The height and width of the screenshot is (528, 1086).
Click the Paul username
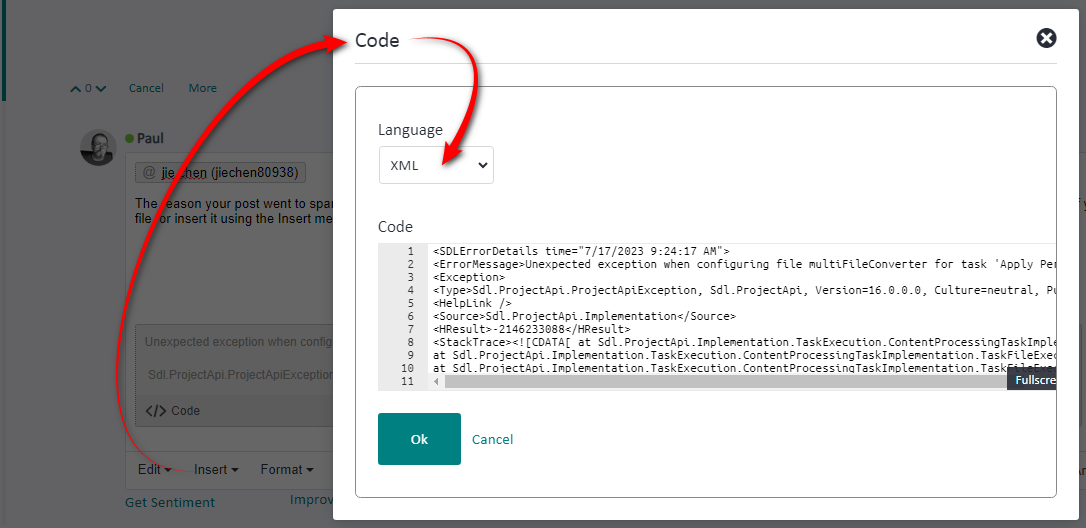pyautogui.click(x=150, y=139)
